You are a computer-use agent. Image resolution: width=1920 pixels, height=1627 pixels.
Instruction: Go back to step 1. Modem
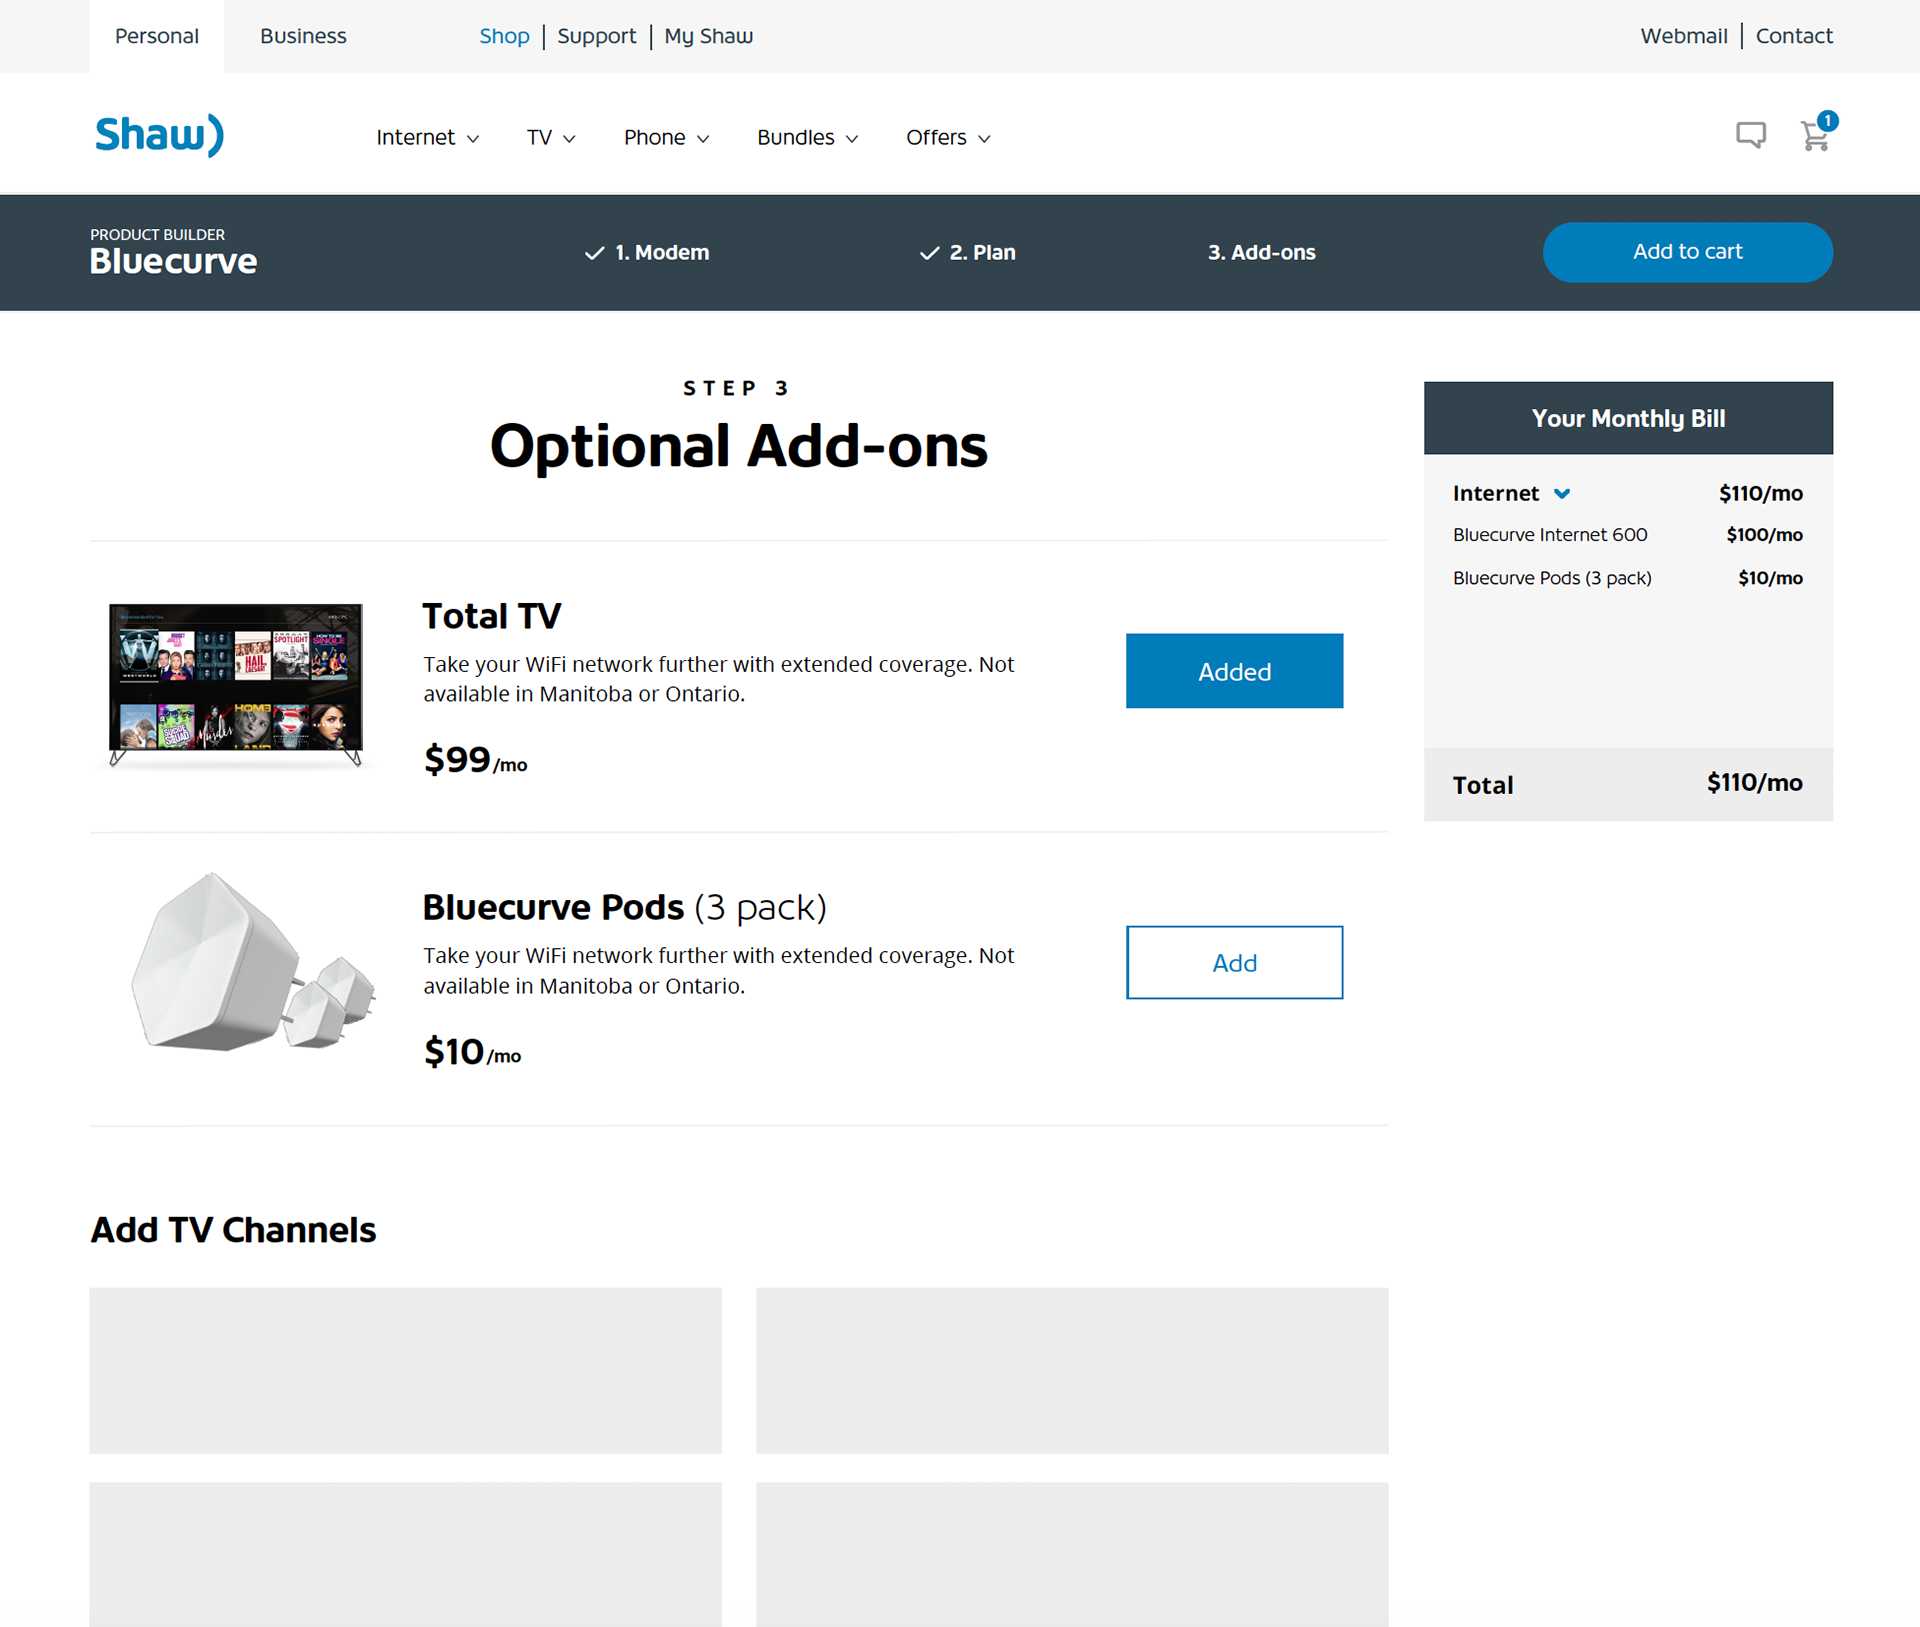[x=647, y=253]
